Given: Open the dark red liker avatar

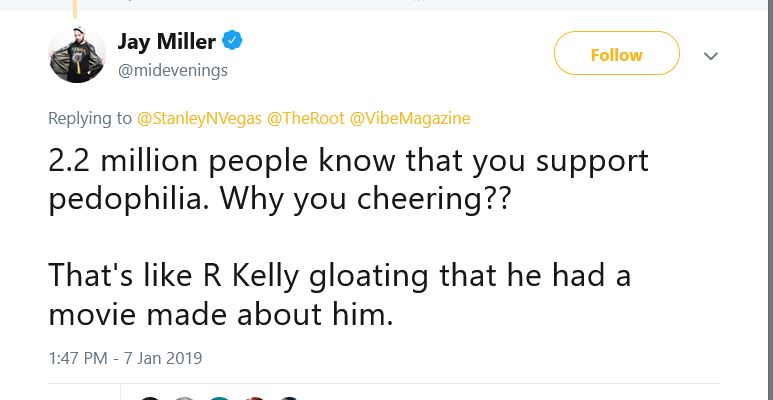Looking at the screenshot, I should [x=253, y=398].
